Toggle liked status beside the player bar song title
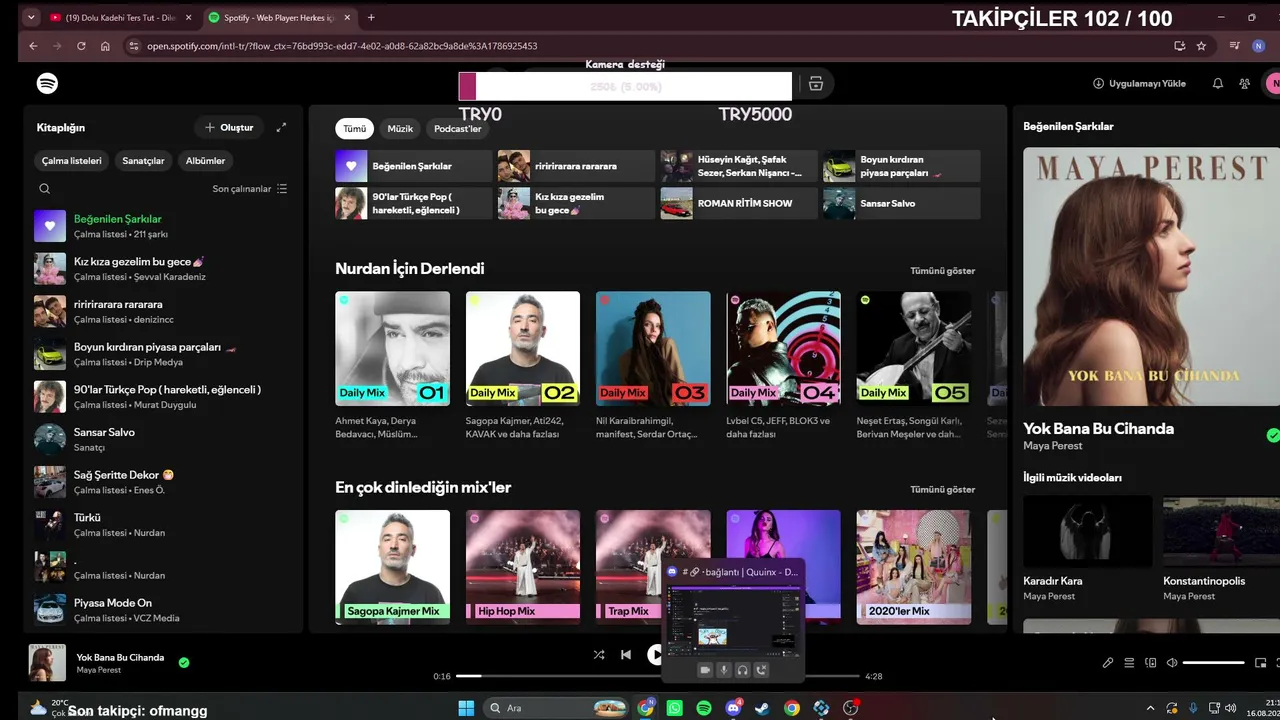 click(184, 662)
